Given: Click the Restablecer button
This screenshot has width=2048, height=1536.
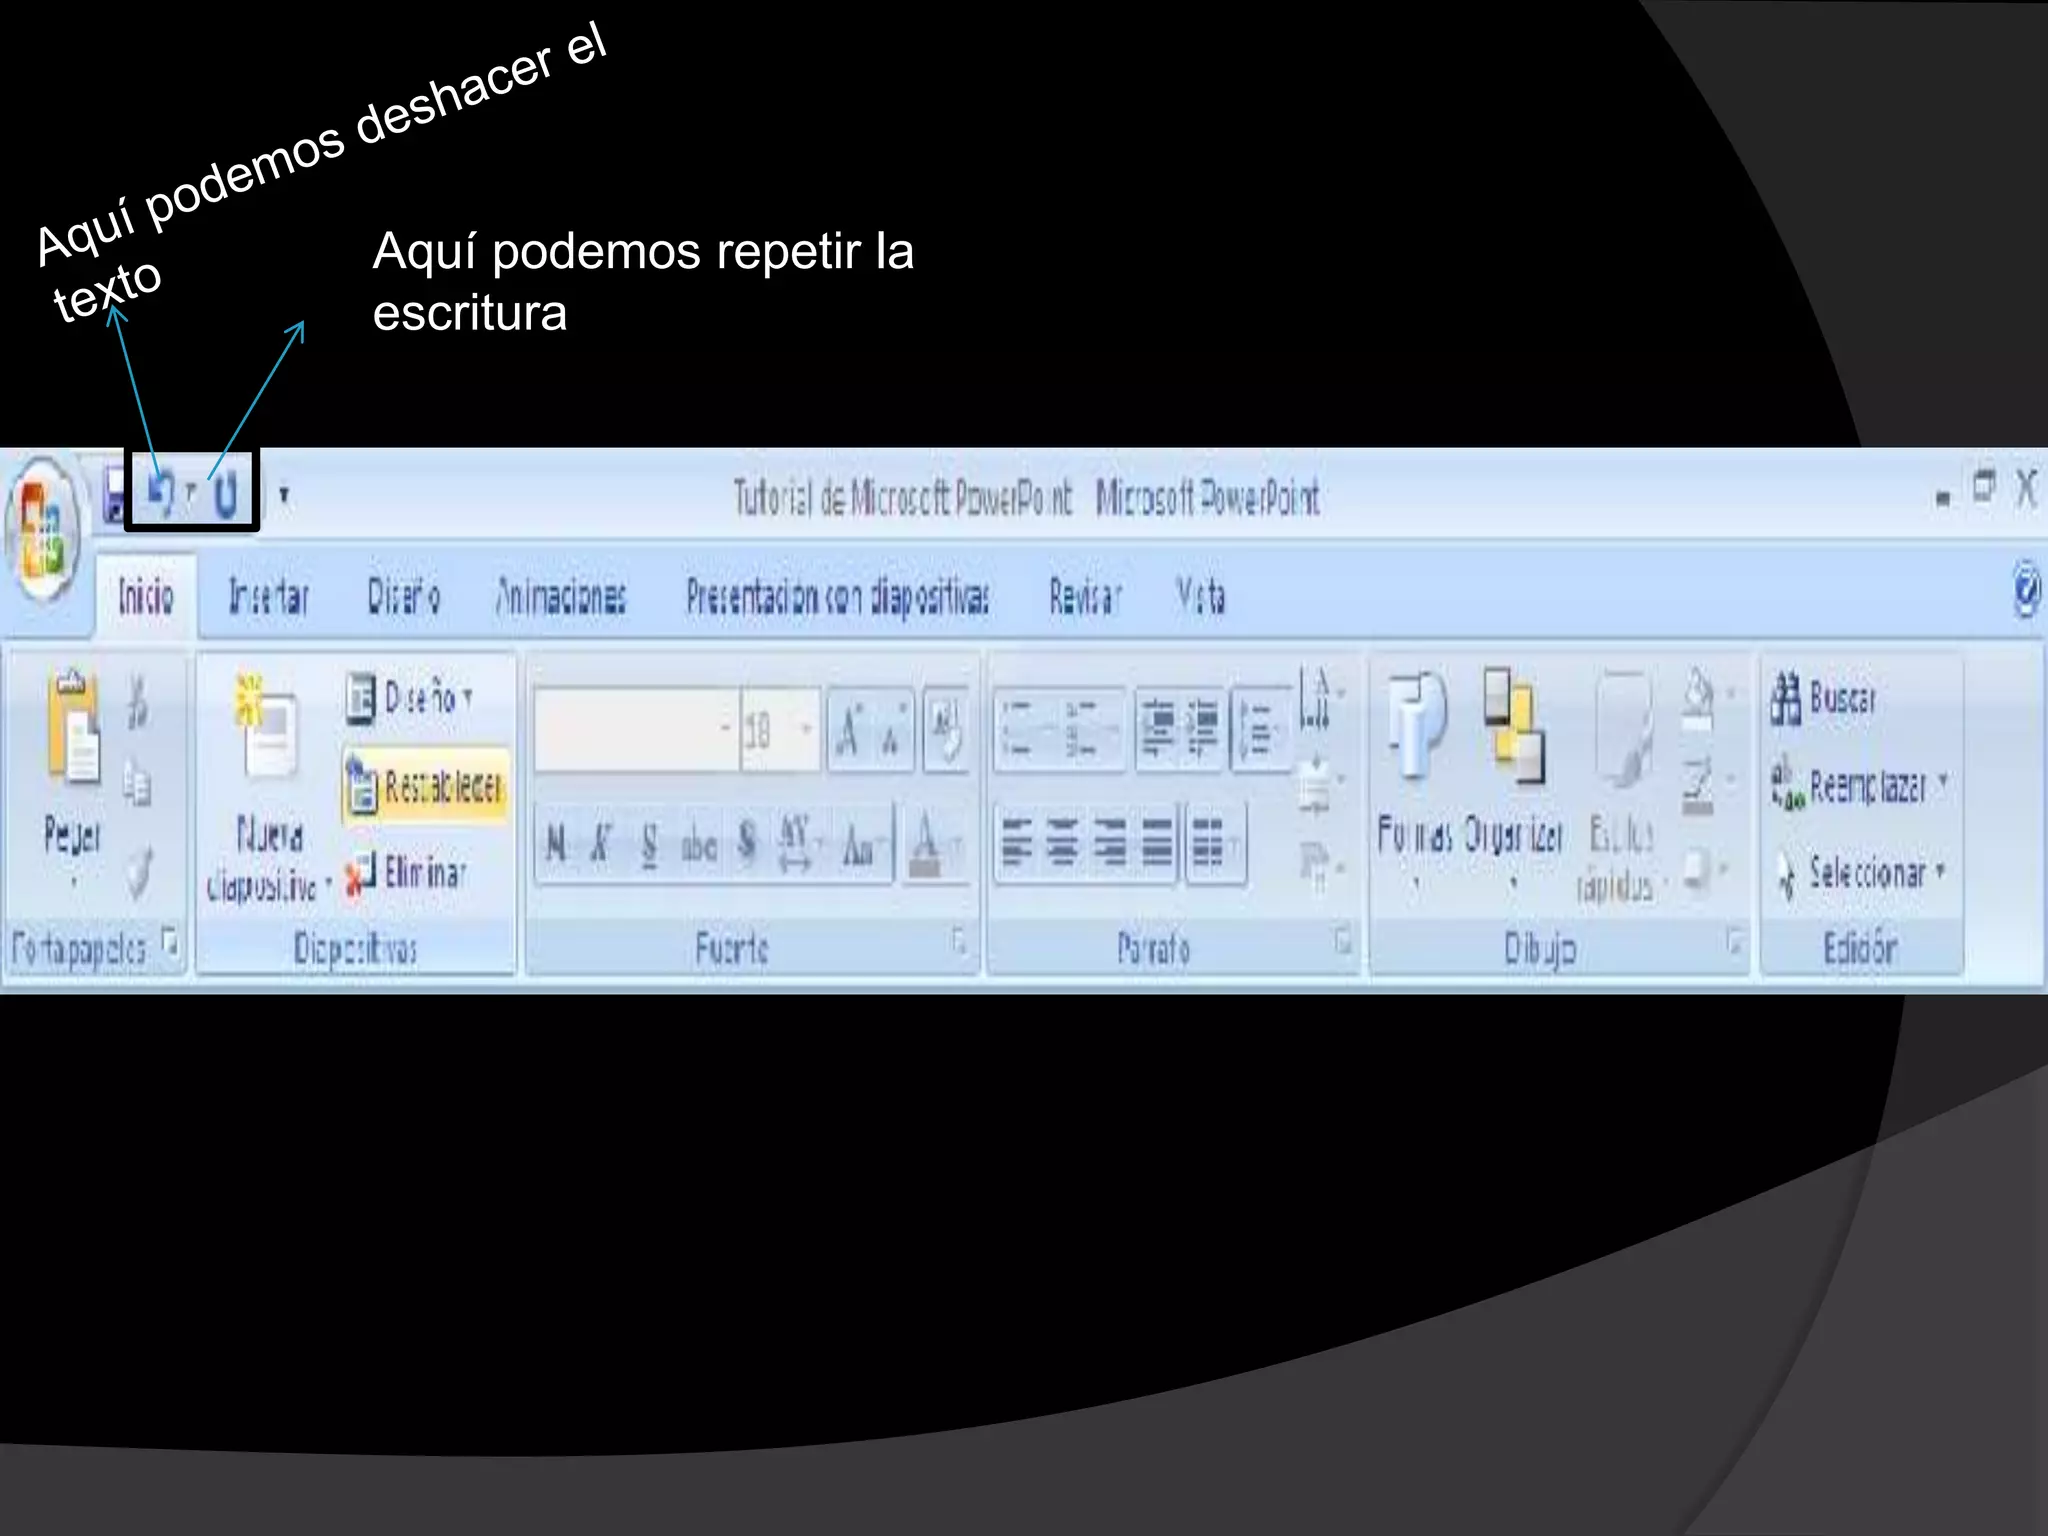Looking at the screenshot, I should click(x=424, y=788).
